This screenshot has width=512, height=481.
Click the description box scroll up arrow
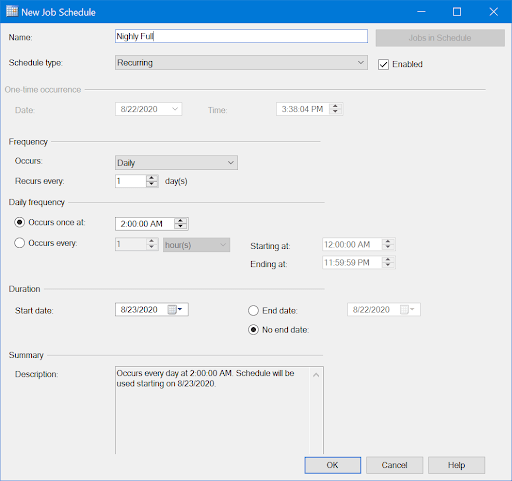click(x=316, y=375)
